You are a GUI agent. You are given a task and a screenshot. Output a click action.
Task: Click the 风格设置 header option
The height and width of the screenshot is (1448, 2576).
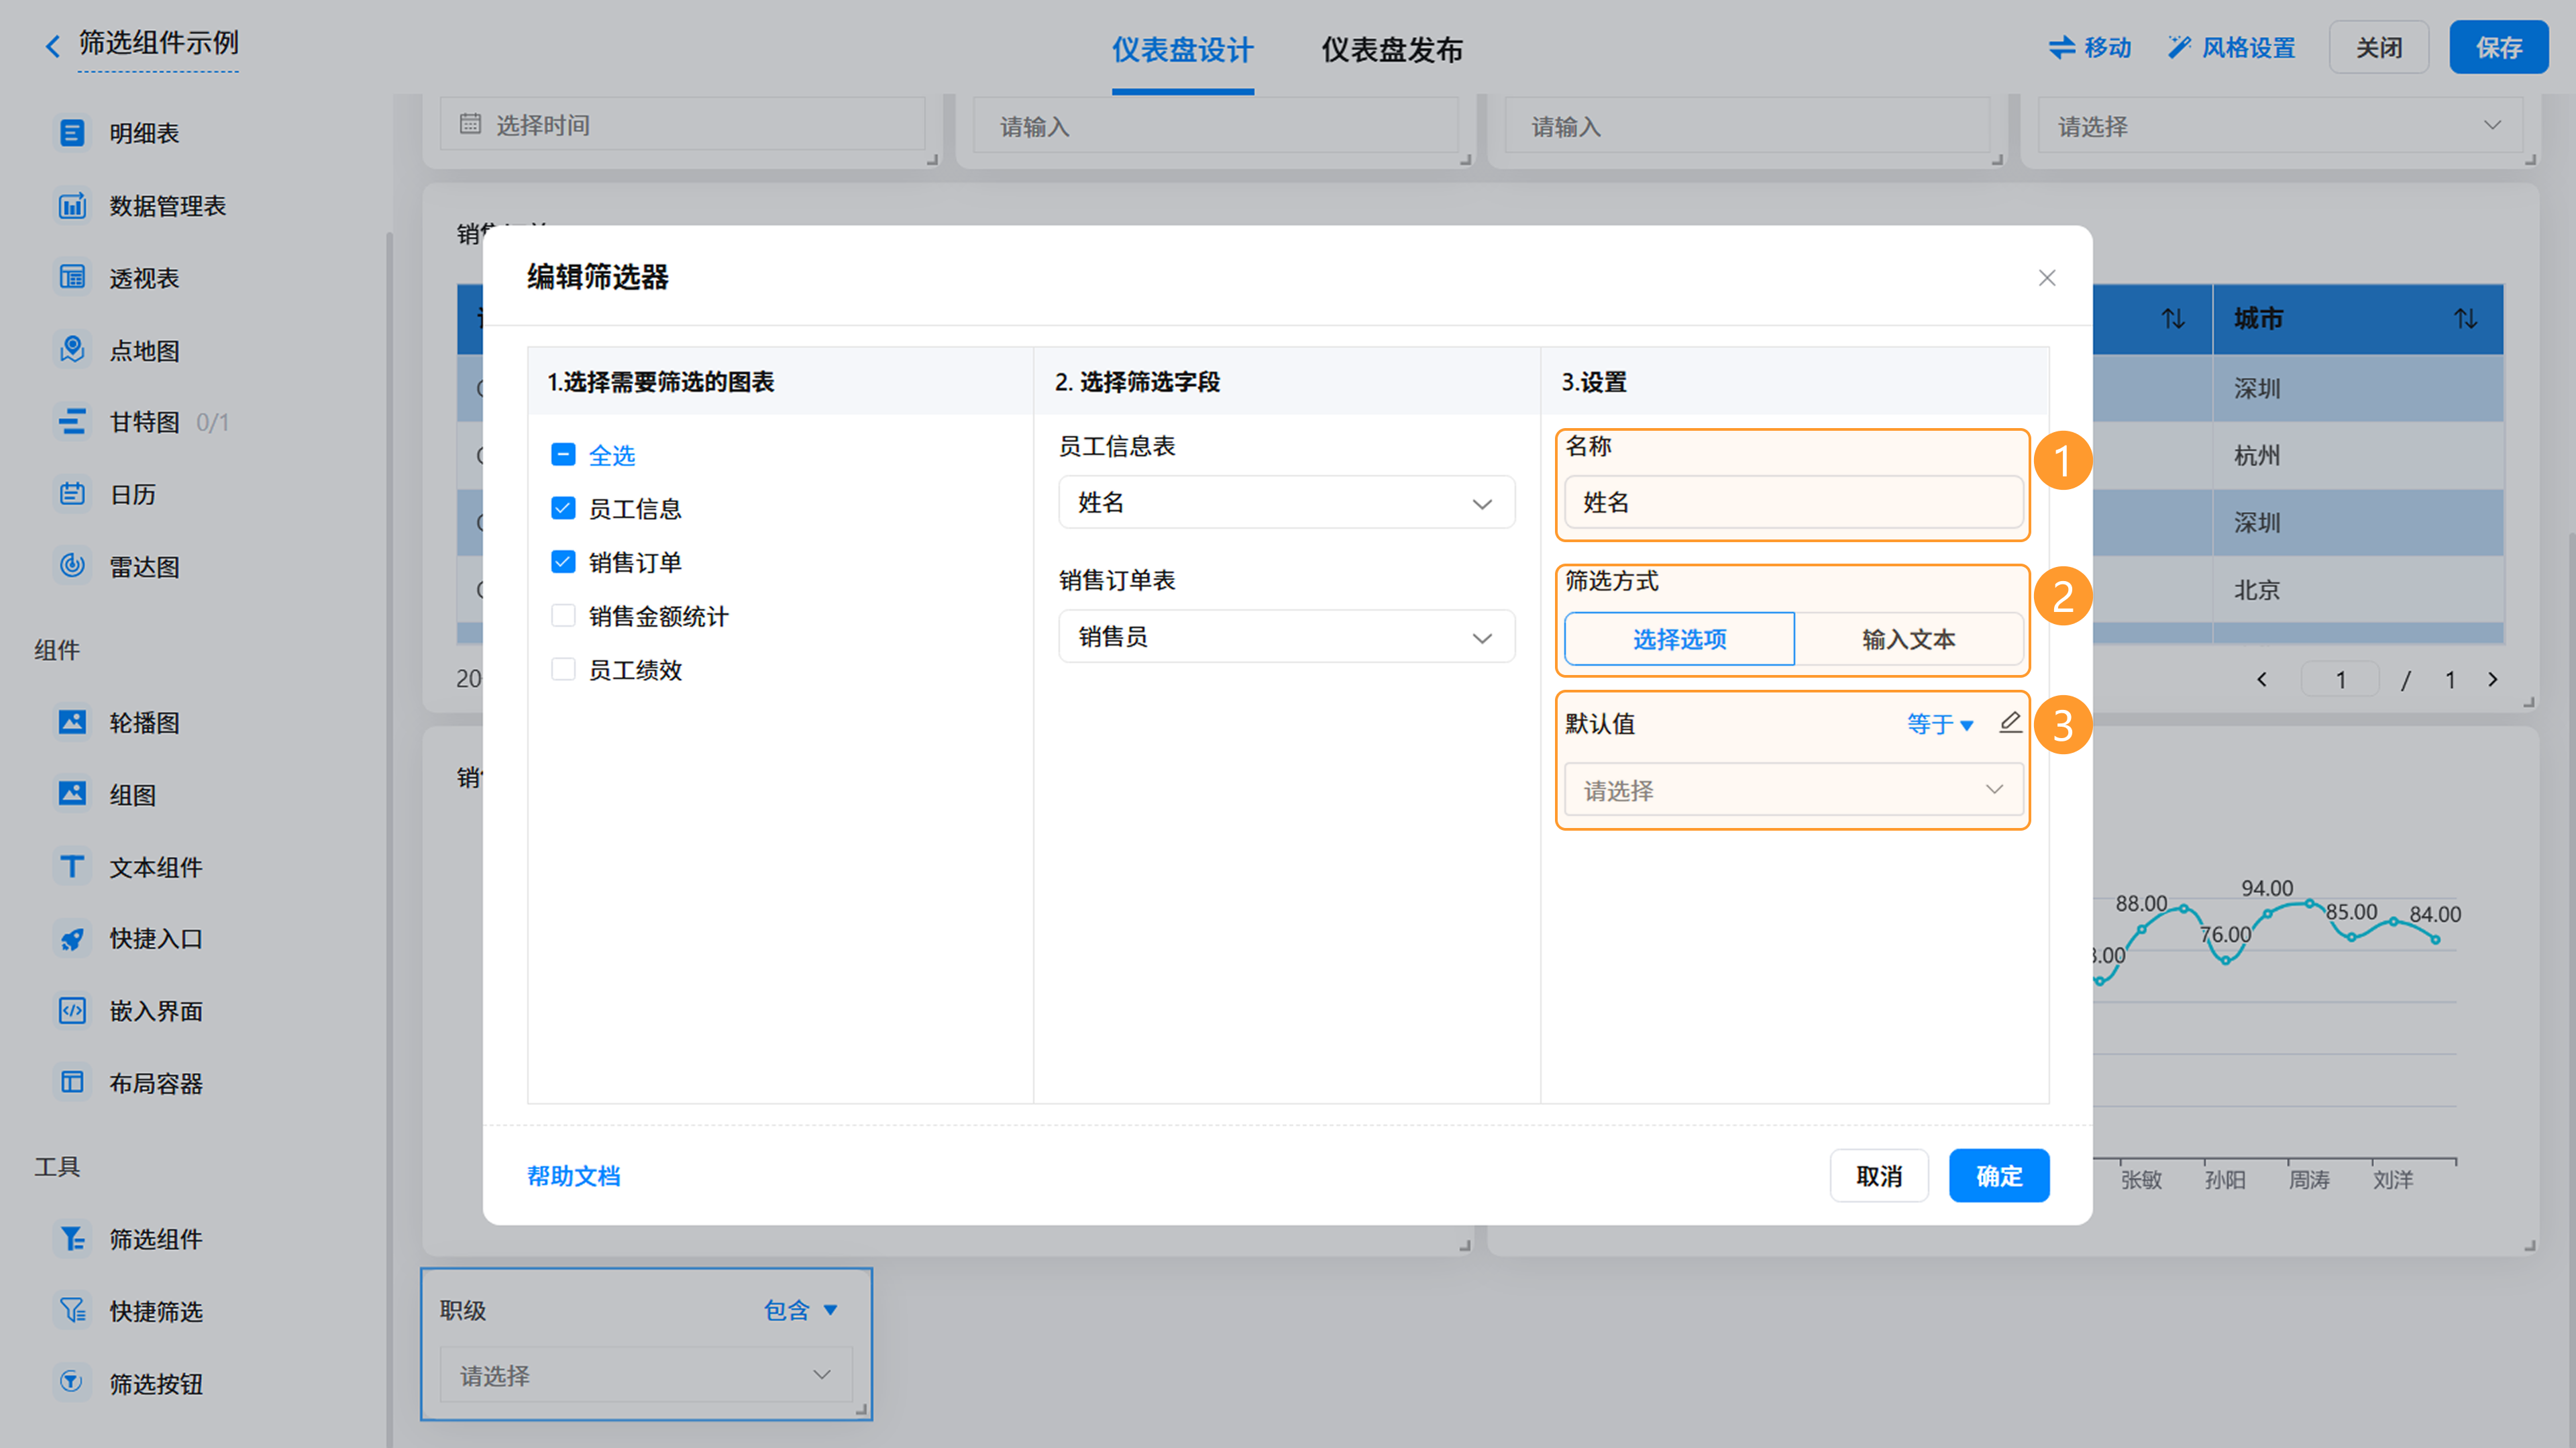click(x=2231, y=47)
